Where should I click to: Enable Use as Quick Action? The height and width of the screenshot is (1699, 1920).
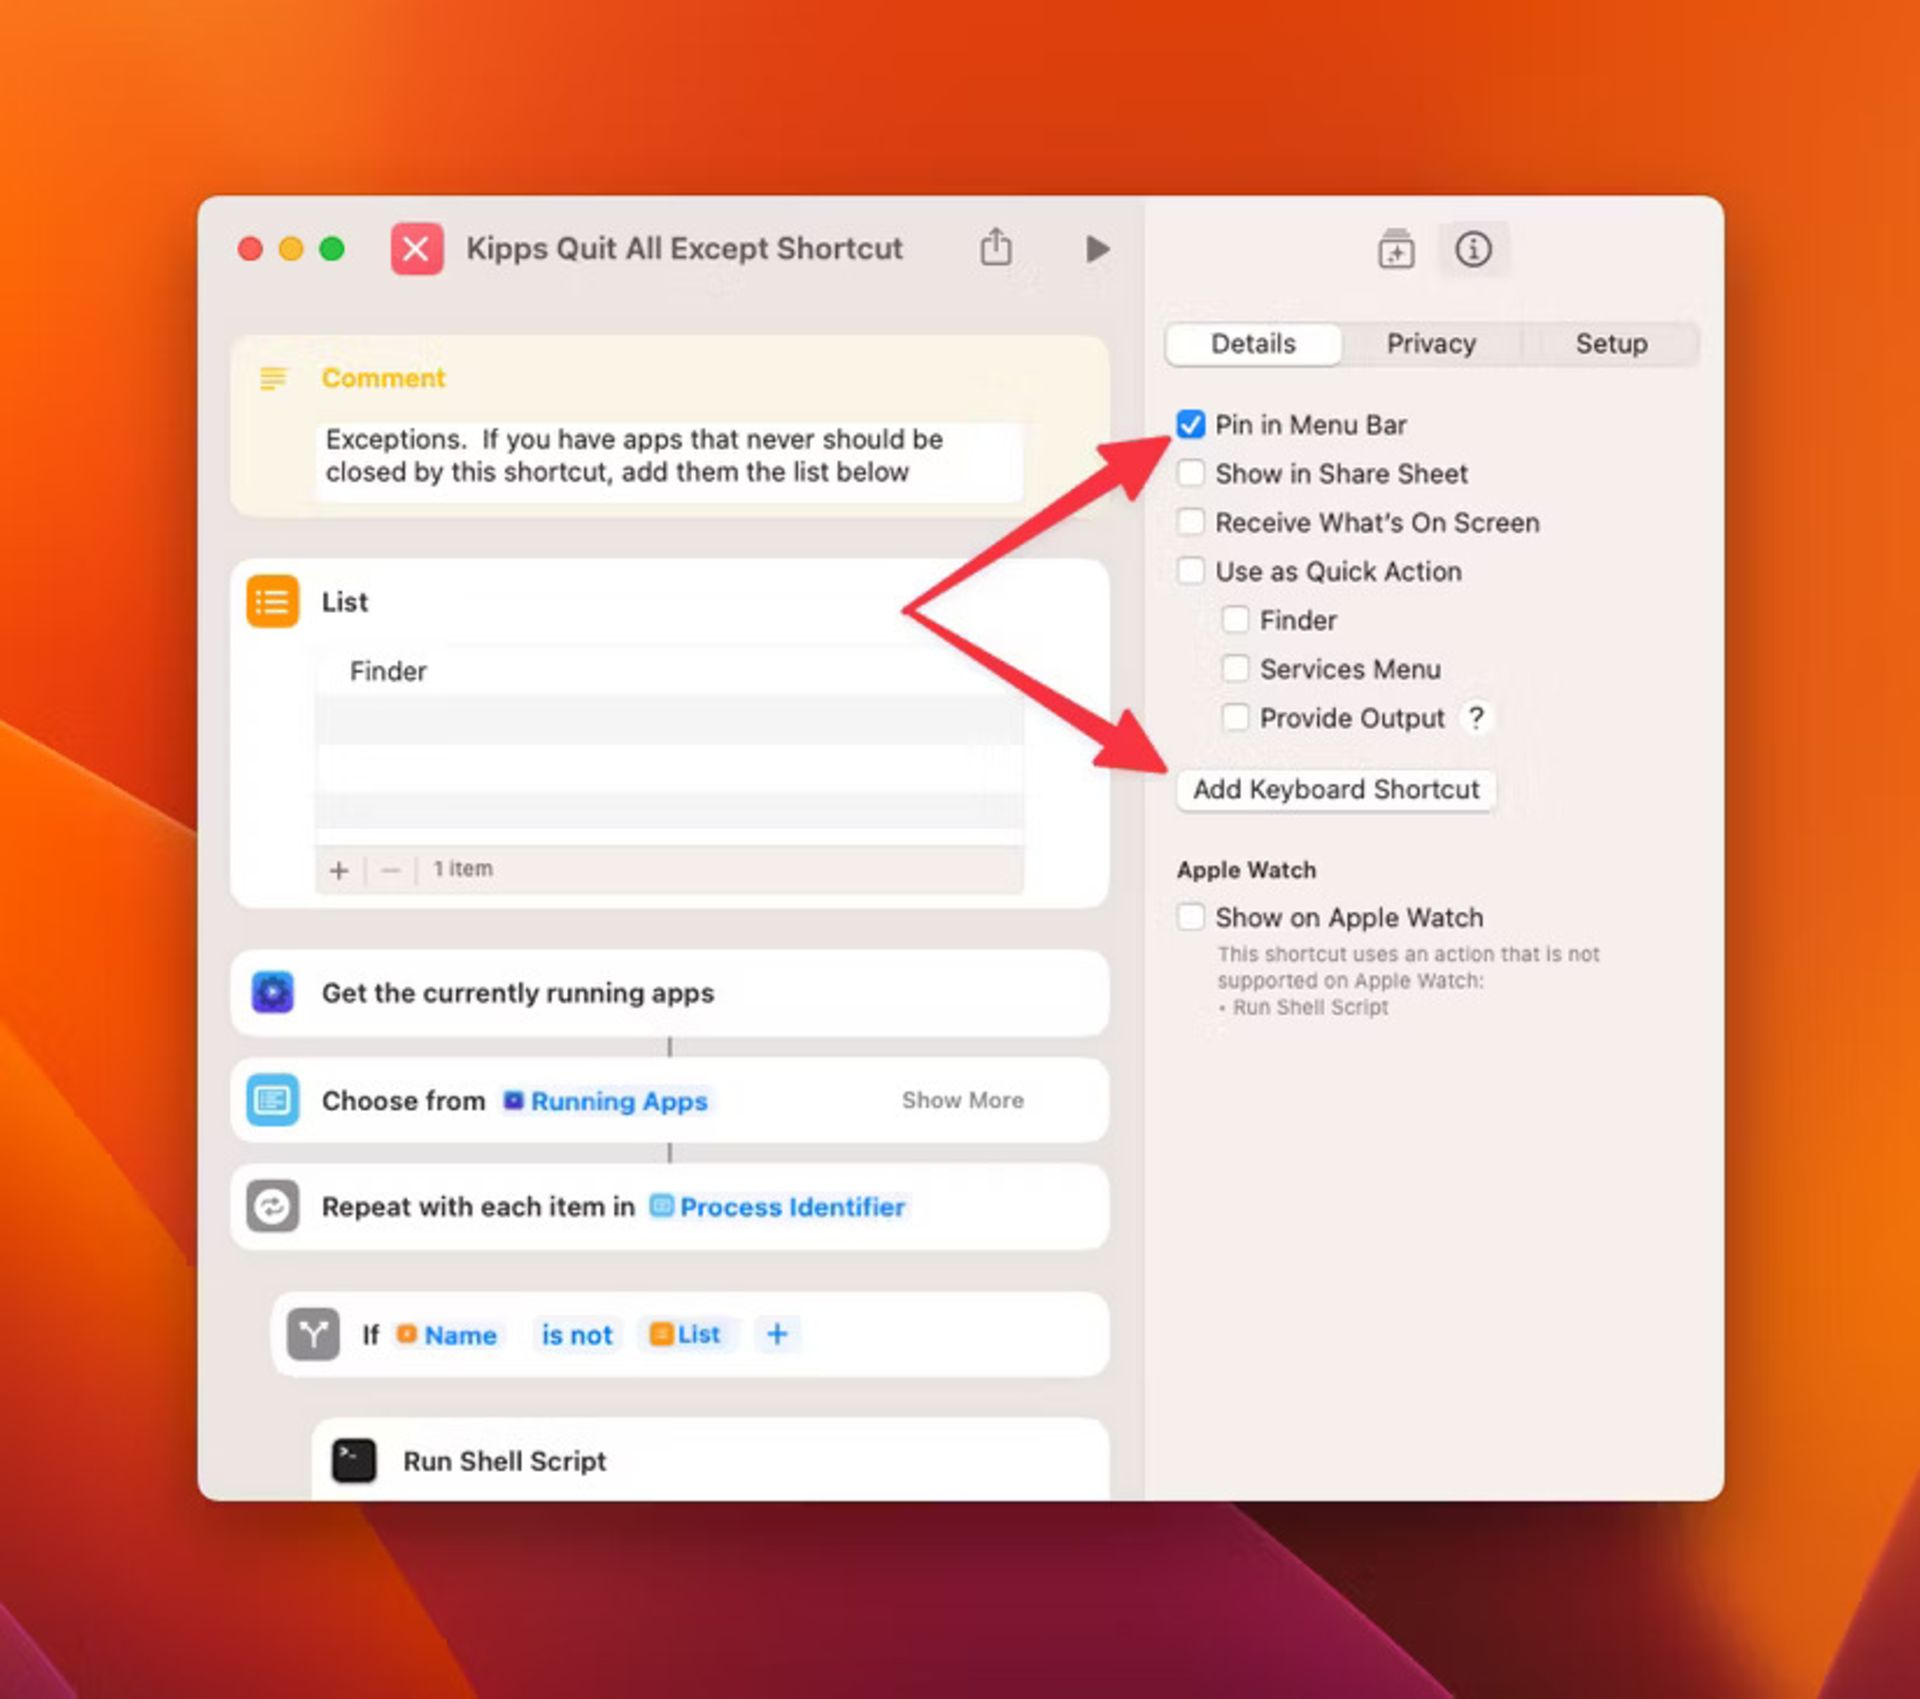1190,570
